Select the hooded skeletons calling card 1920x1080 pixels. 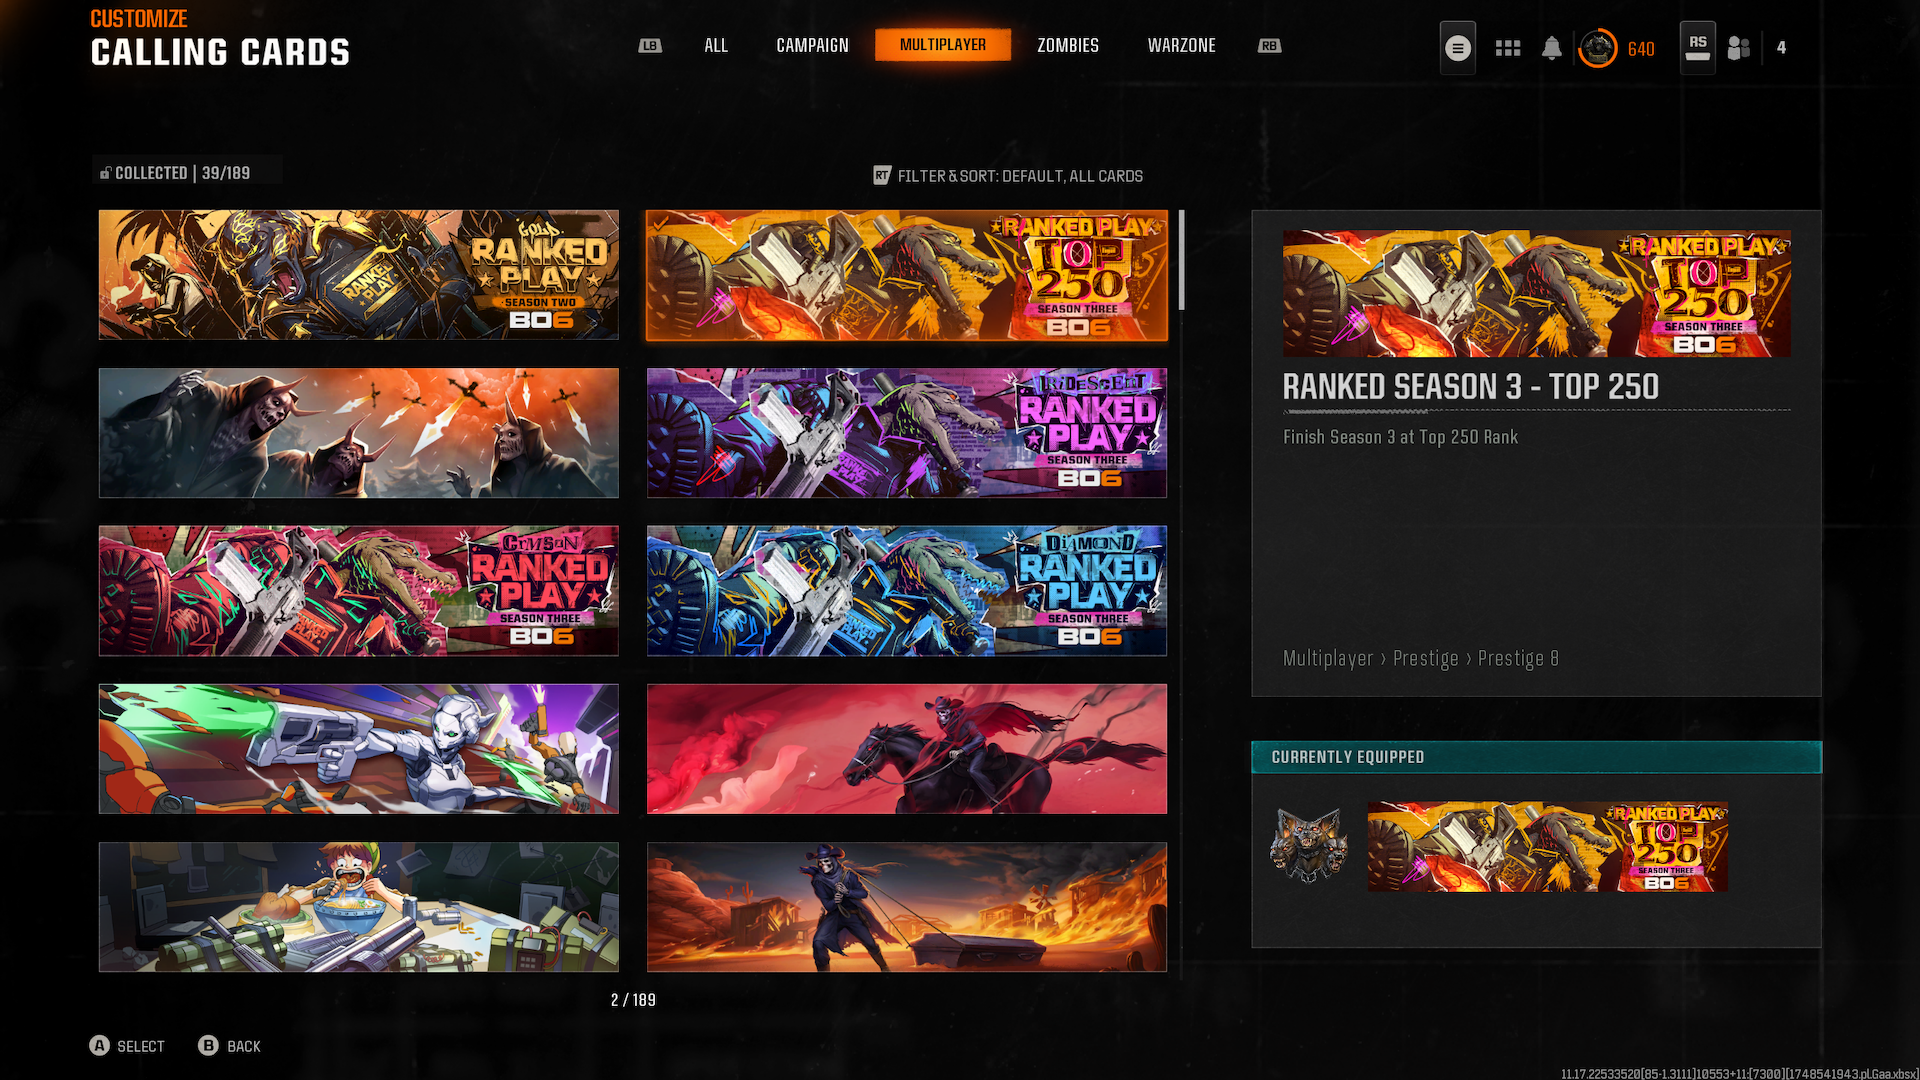(x=359, y=433)
